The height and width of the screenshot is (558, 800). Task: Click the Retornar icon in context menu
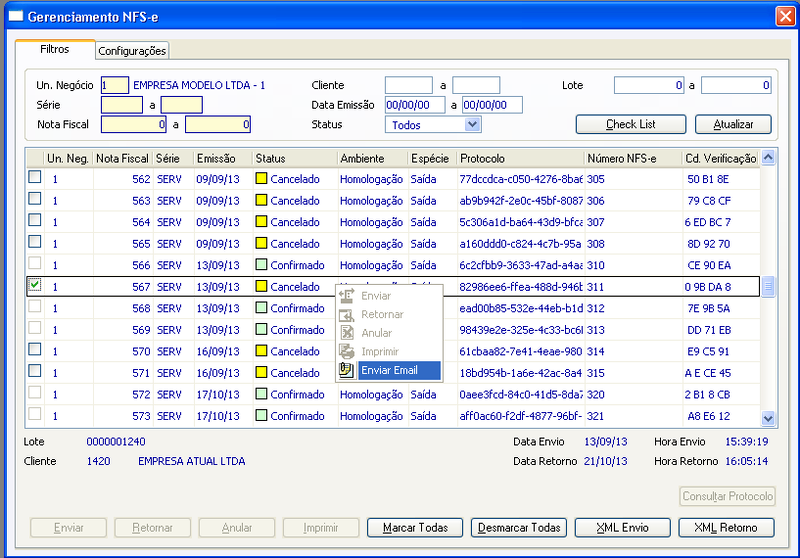[x=347, y=314]
